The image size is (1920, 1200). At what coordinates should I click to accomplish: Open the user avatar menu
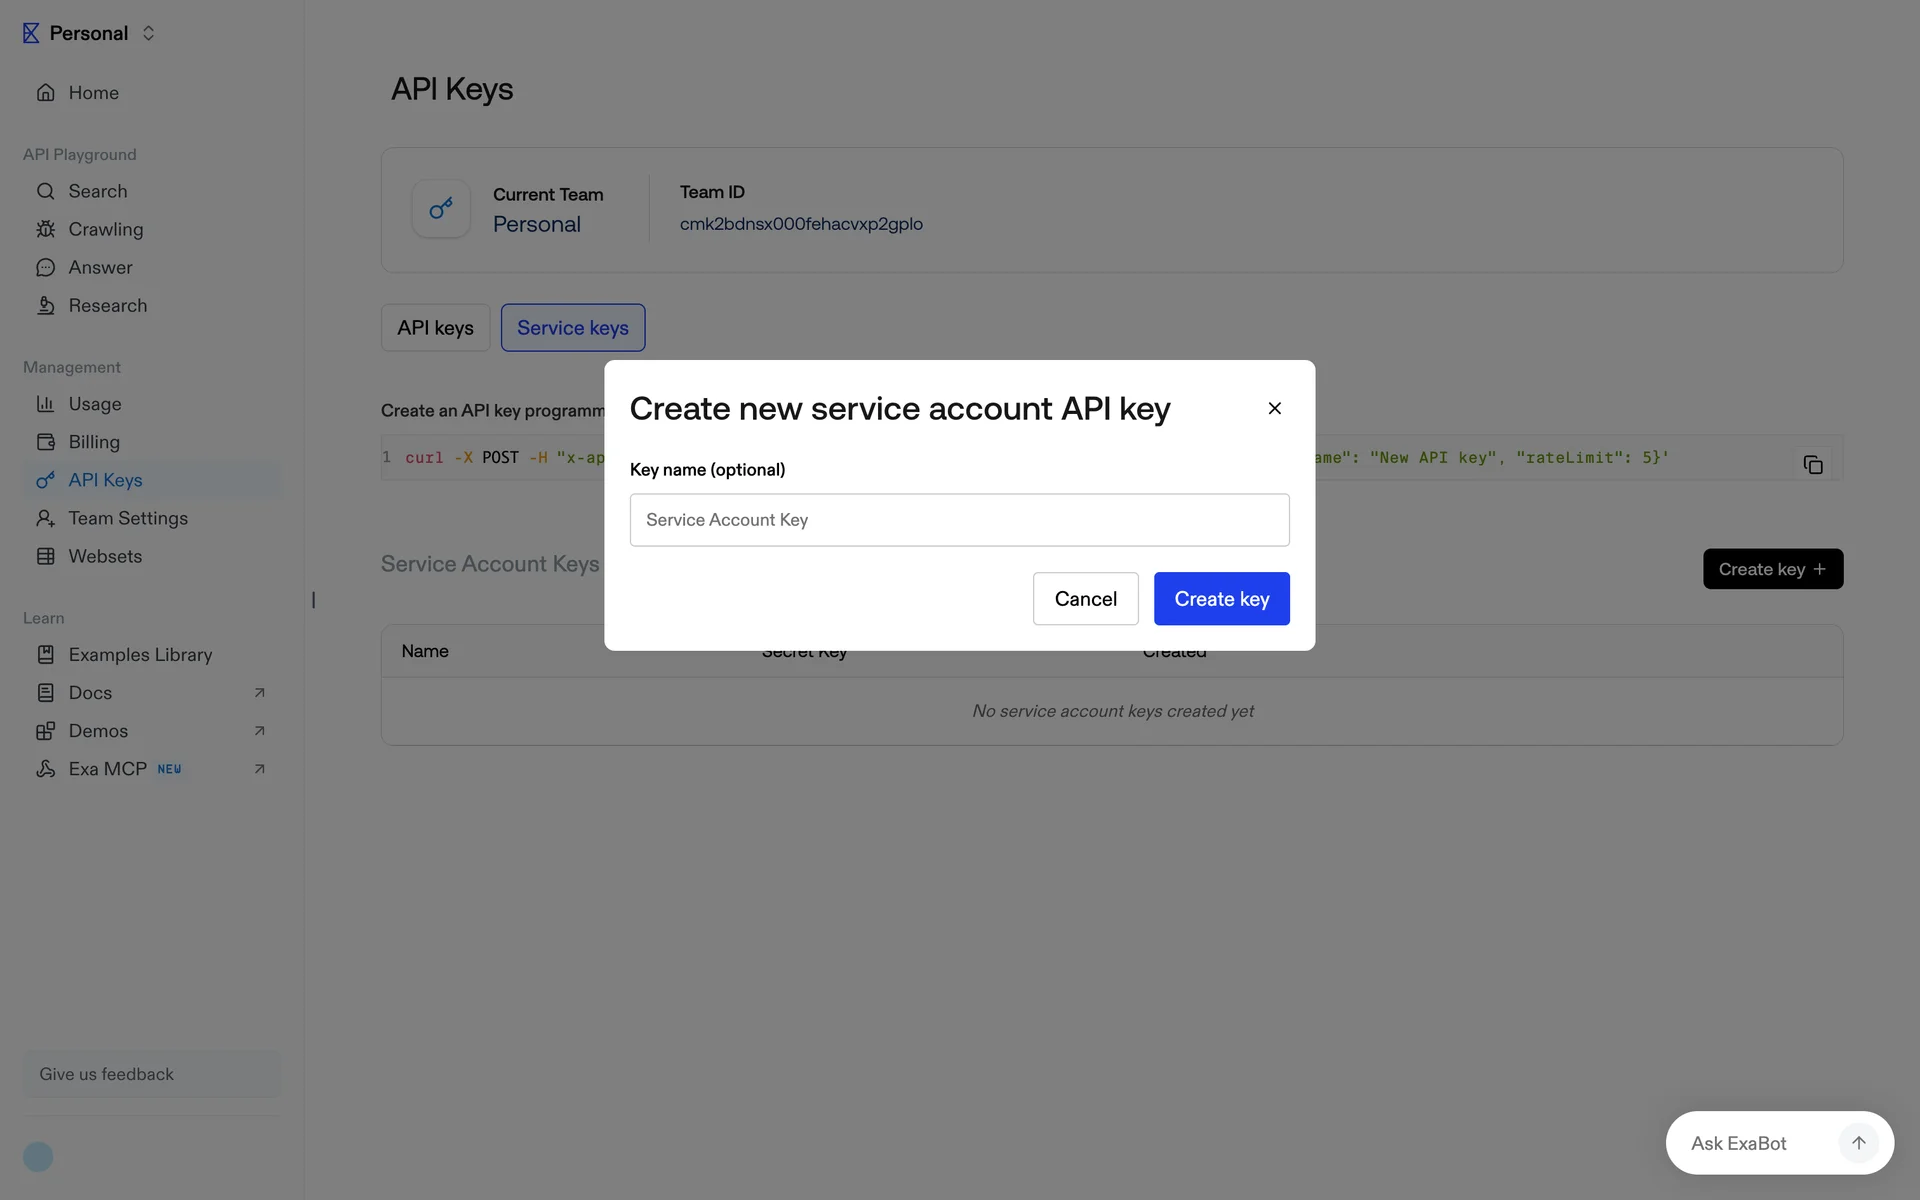pos(38,1157)
